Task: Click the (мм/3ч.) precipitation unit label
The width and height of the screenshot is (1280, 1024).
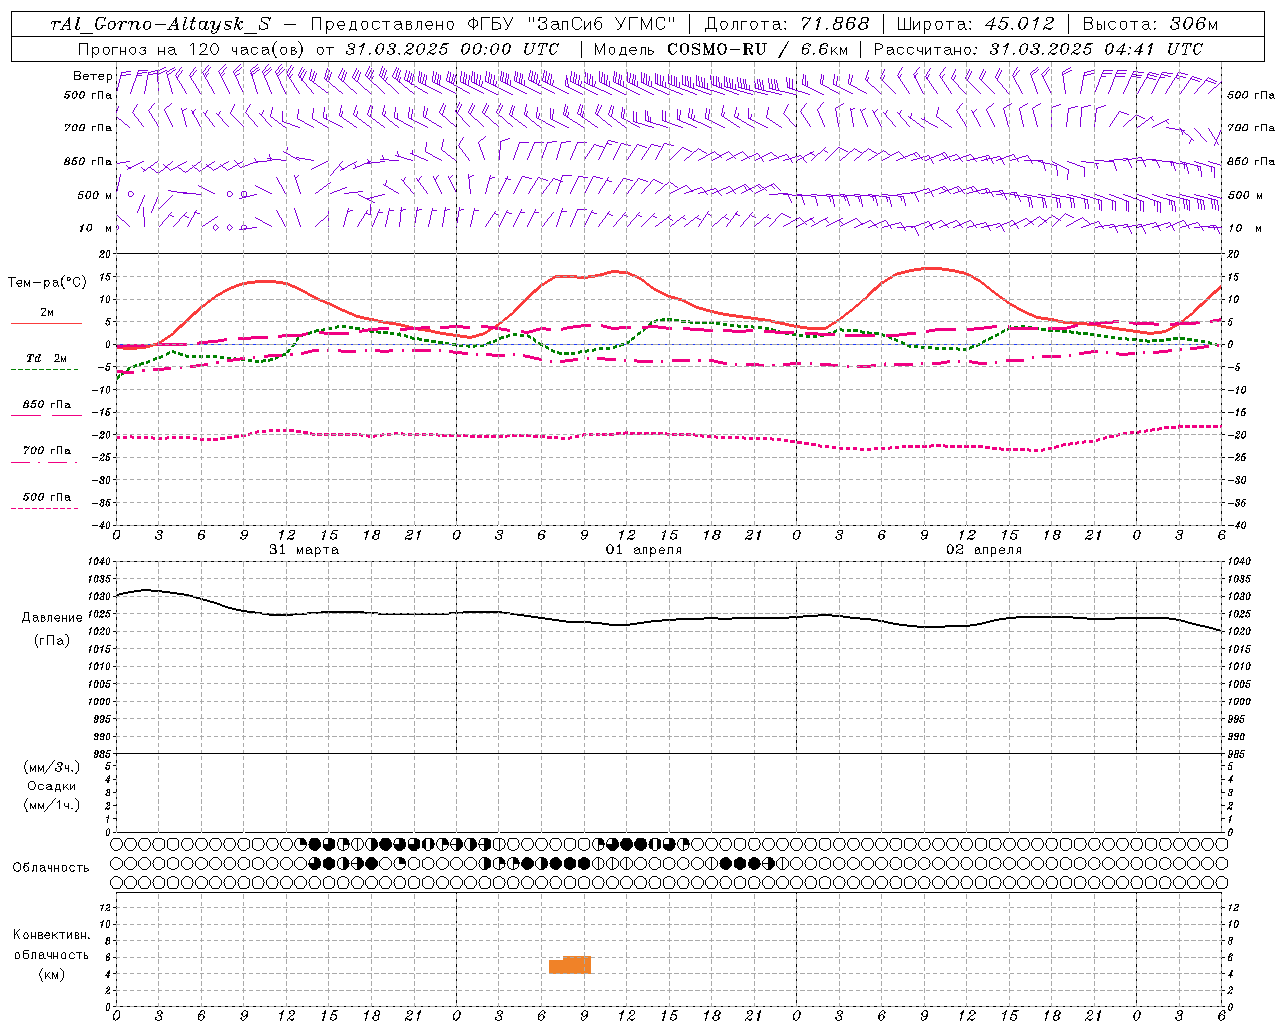Action: tap(52, 767)
